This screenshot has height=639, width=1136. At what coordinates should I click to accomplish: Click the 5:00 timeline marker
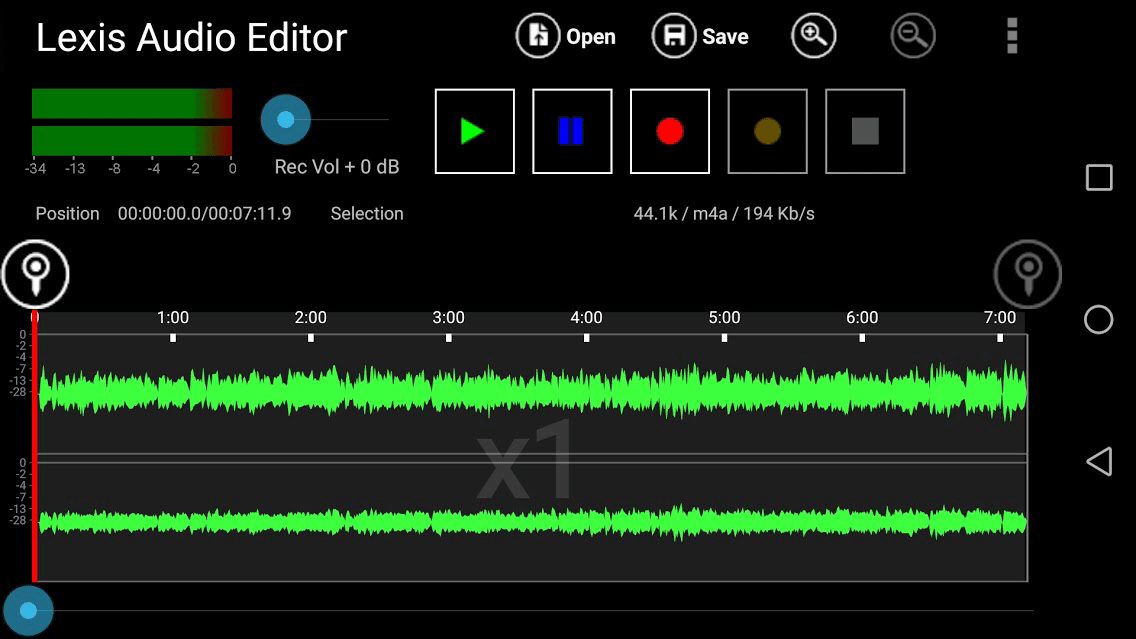tap(724, 317)
